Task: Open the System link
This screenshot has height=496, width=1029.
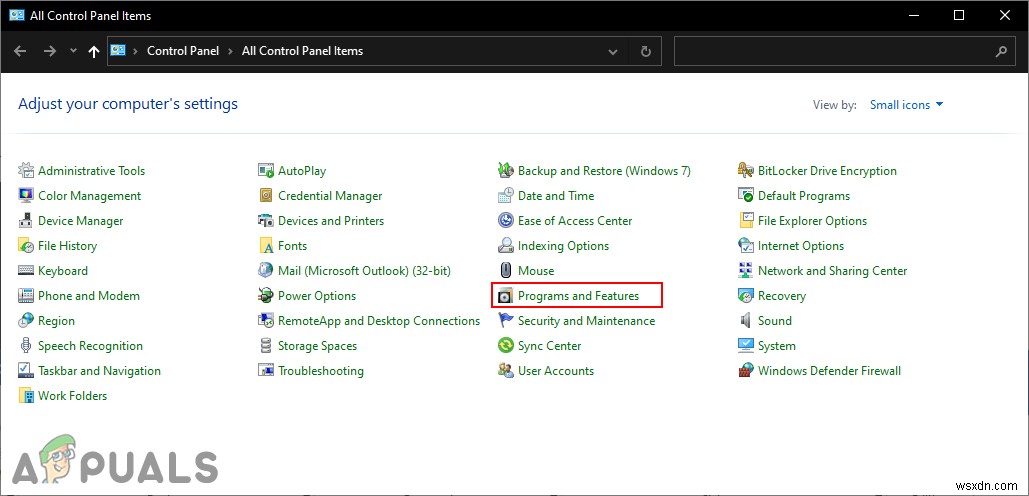Action: point(776,346)
